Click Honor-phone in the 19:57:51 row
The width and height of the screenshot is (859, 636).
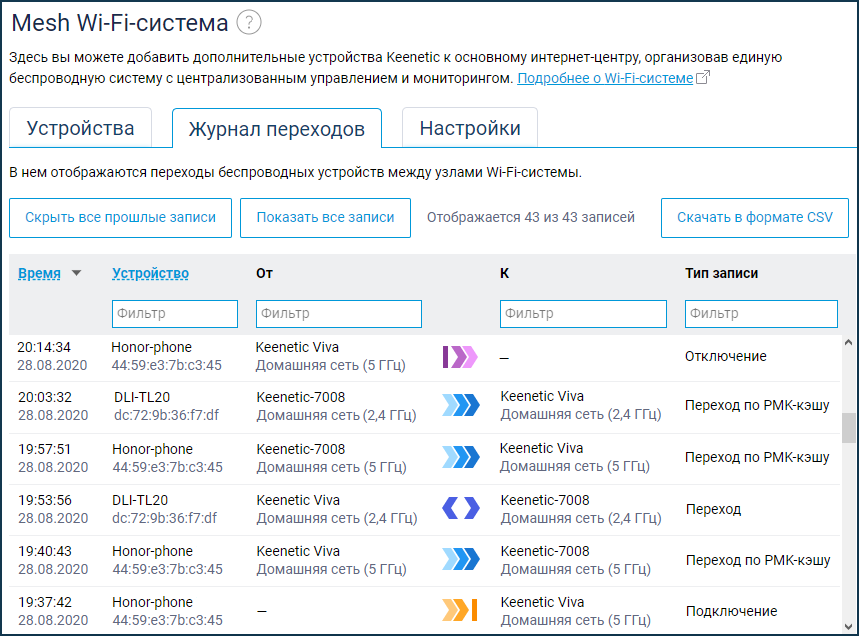coord(152,449)
